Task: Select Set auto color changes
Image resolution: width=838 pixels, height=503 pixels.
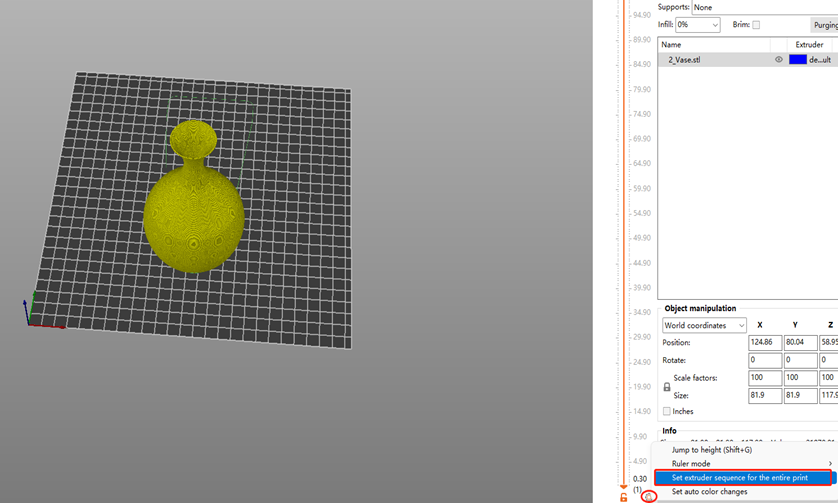Action: coord(709,491)
